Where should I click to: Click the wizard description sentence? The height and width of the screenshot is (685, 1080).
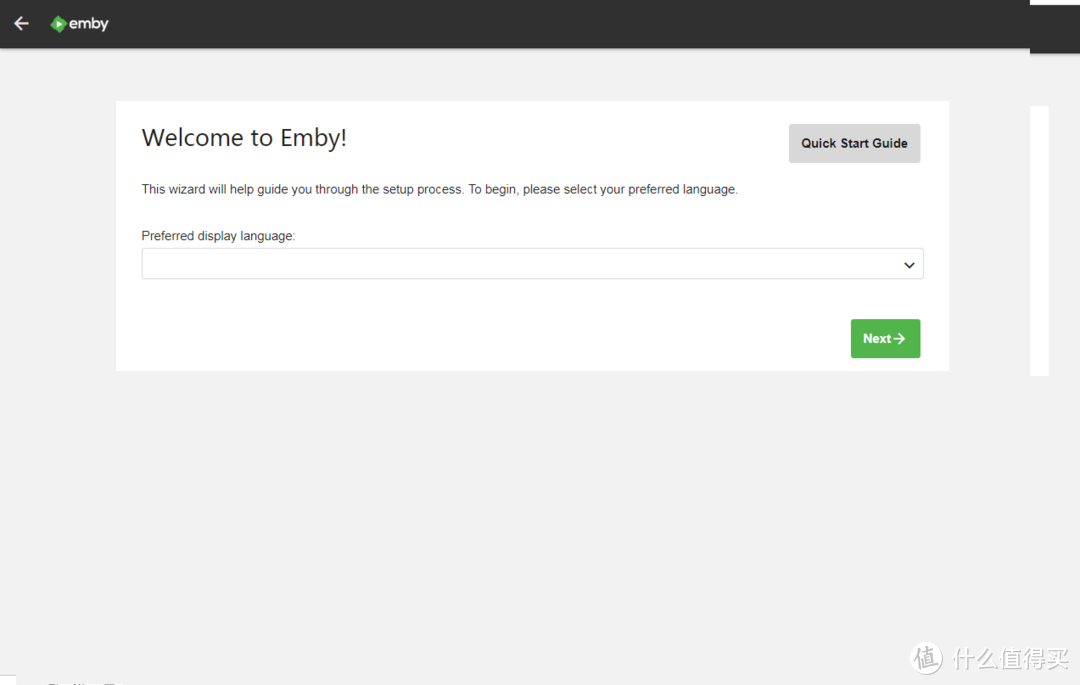(439, 189)
